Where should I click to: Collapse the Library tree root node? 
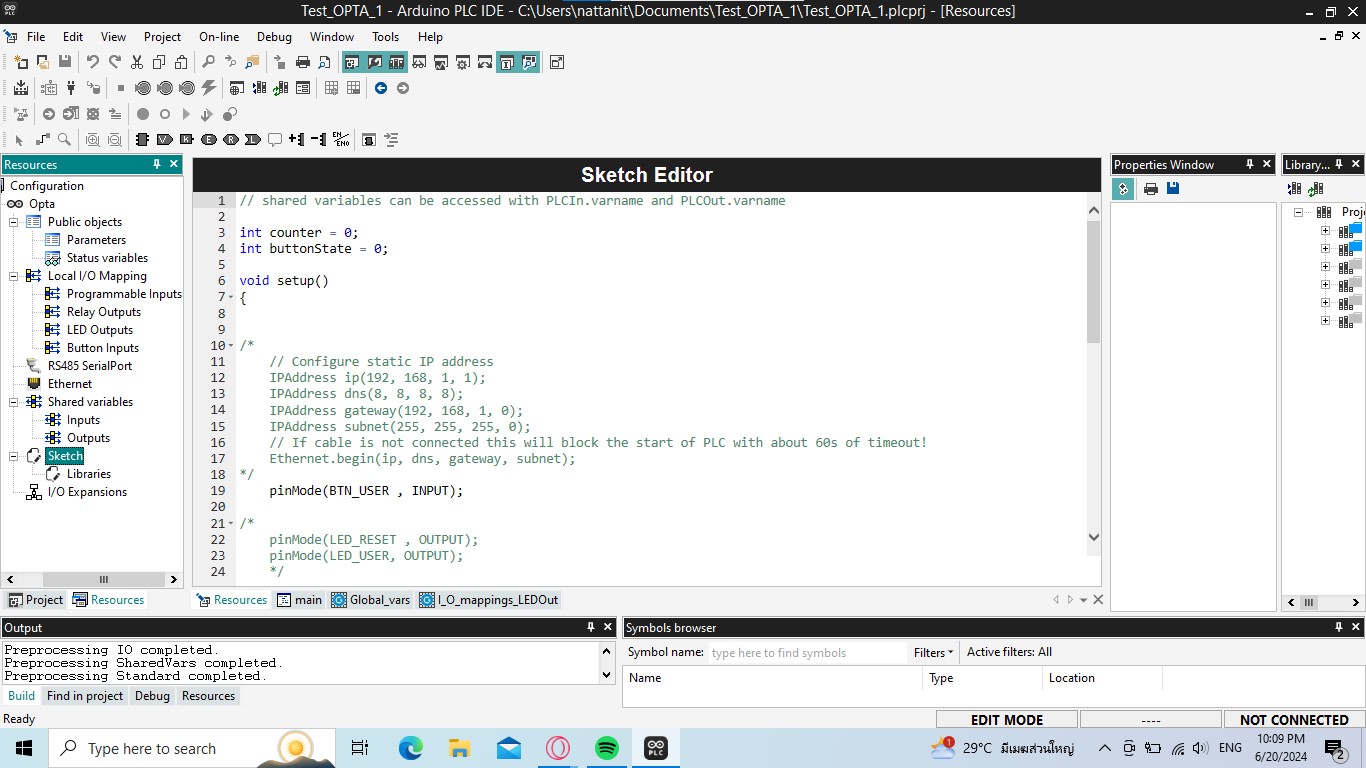1298,212
